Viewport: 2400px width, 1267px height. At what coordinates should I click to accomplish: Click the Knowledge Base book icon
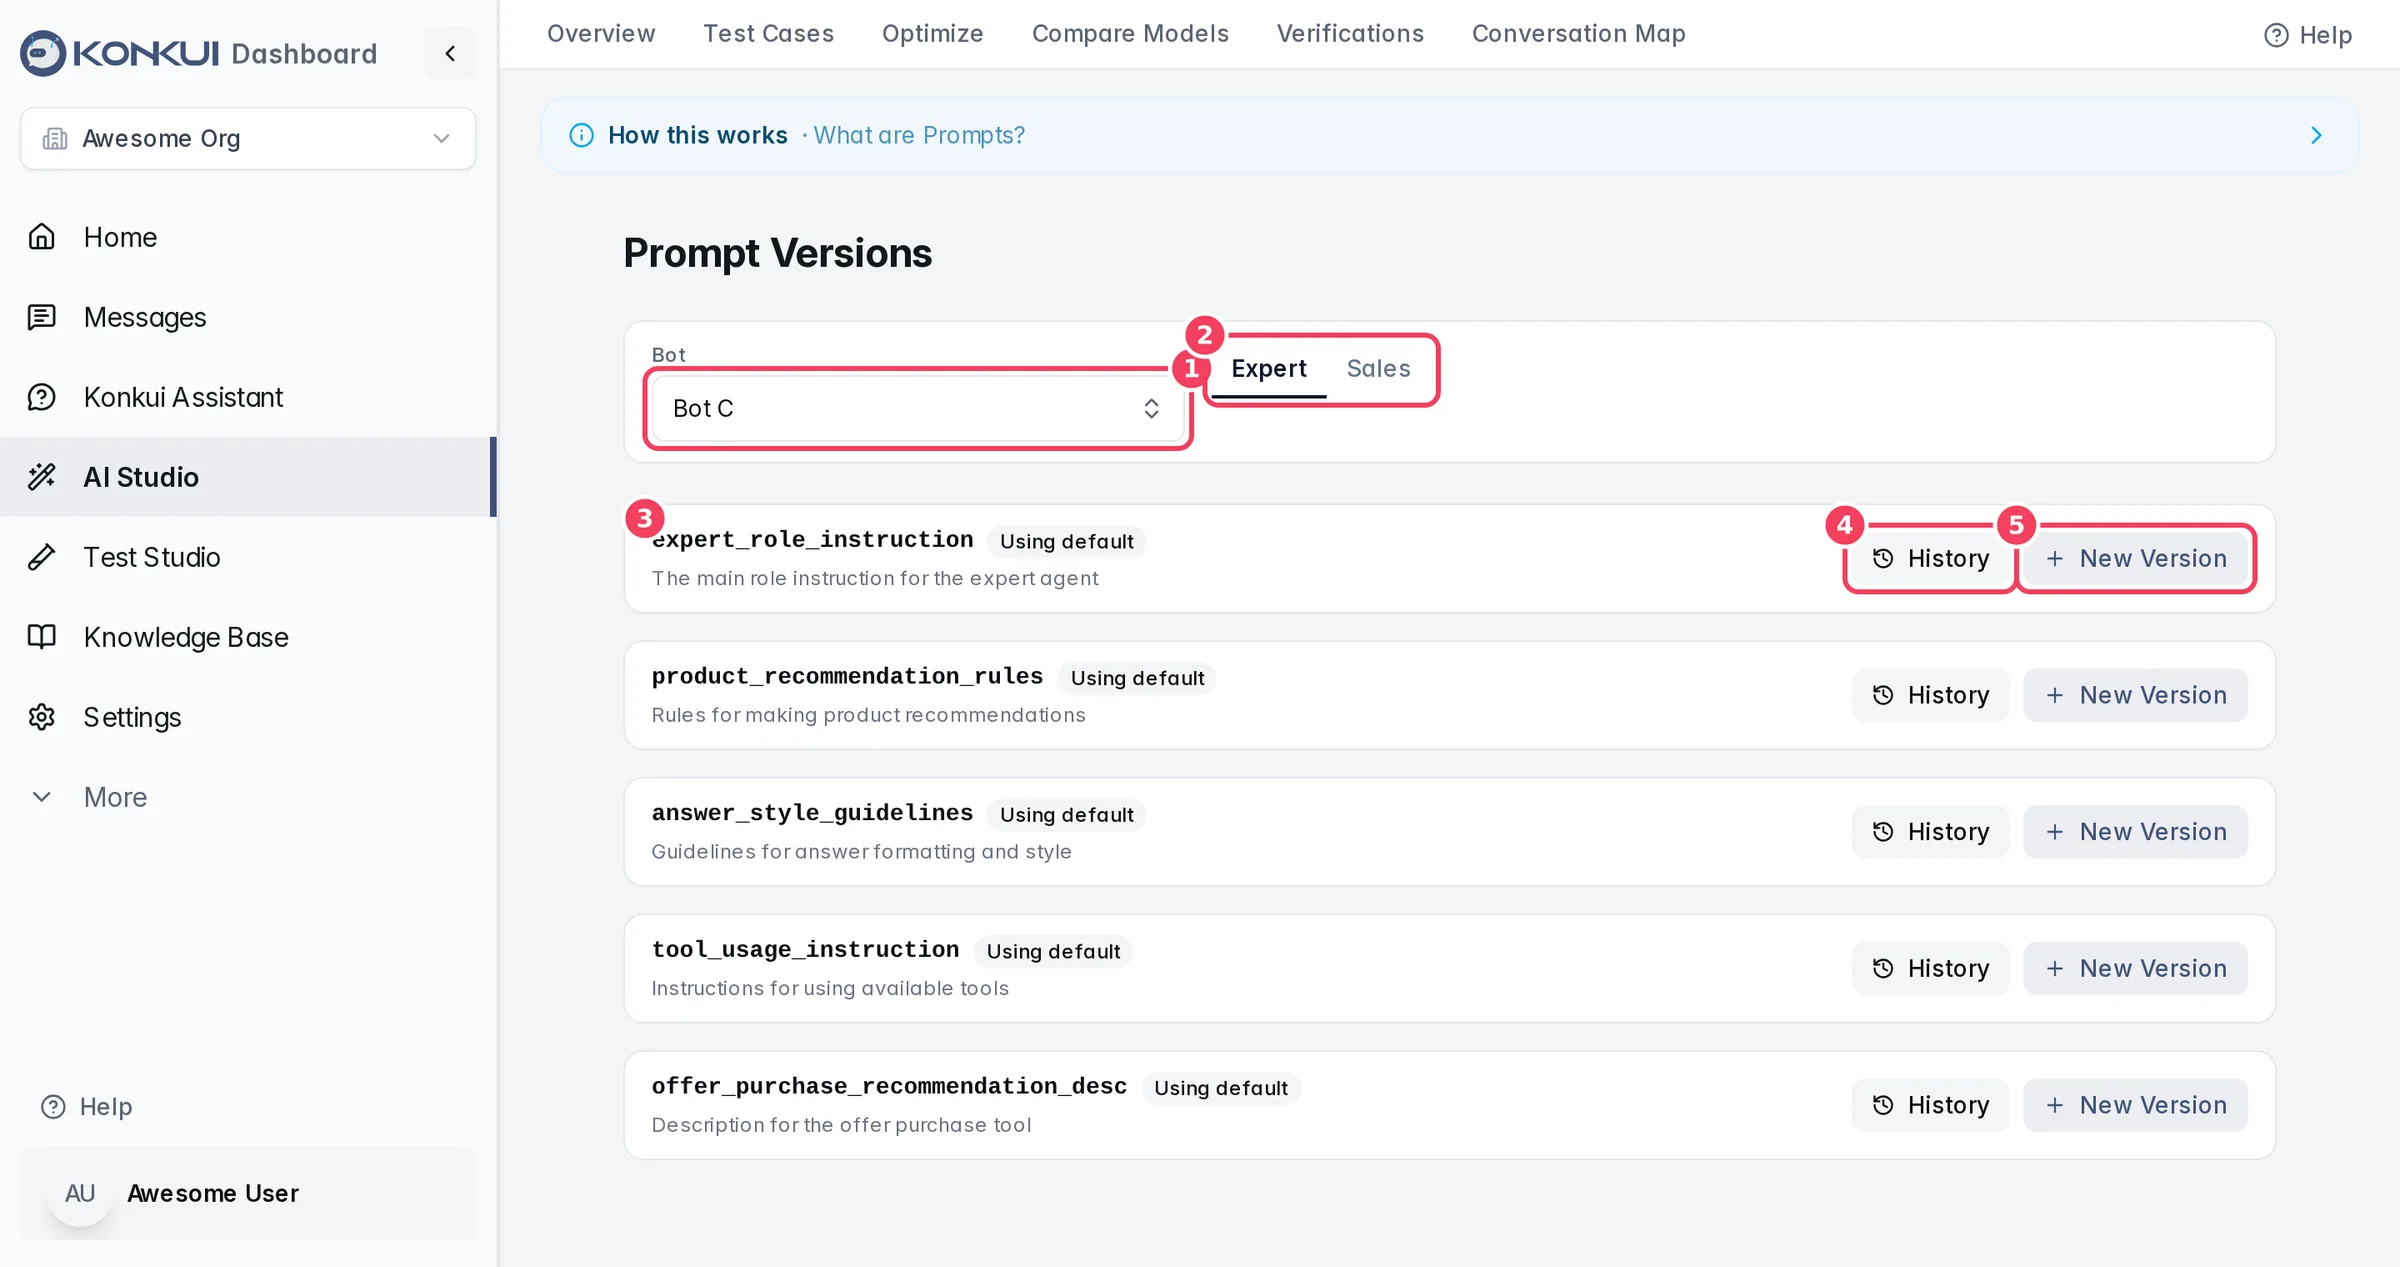(42, 637)
